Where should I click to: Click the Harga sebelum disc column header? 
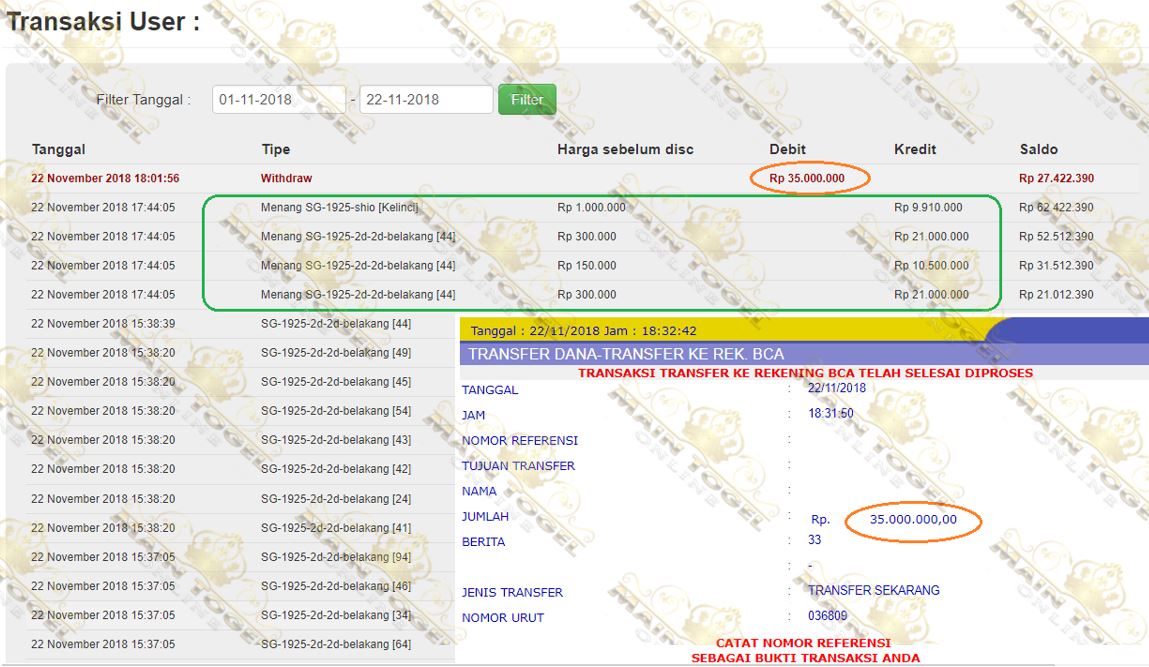coord(625,150)
